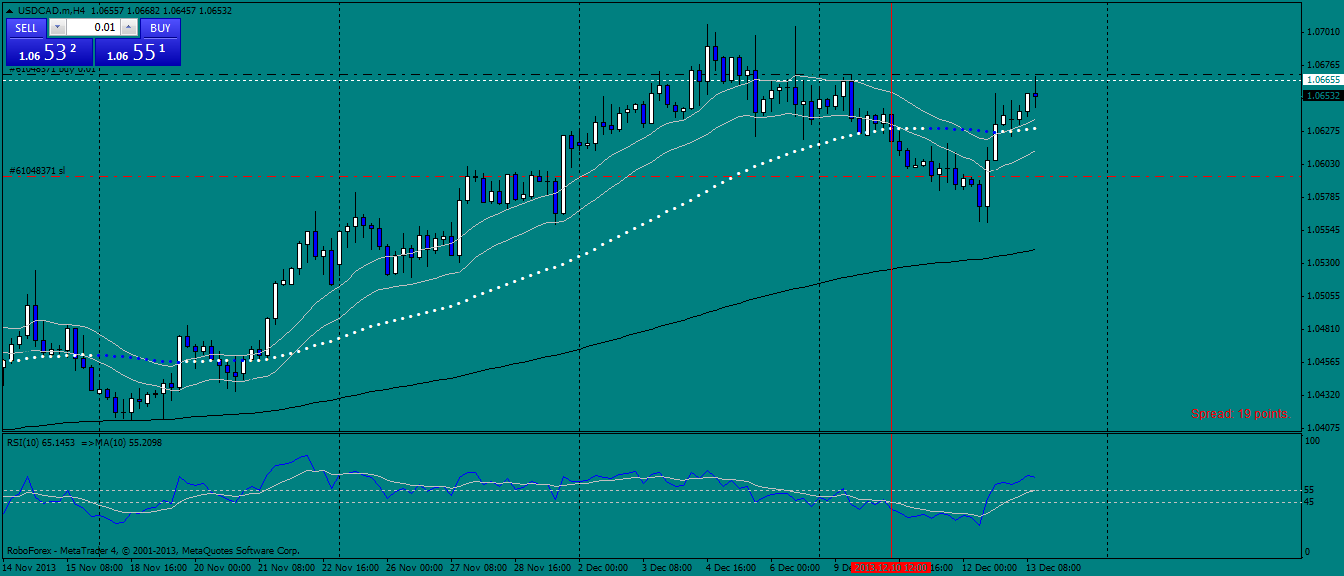The width and height of the screenshot is (1344, 576).
Task: Click the 1.04075 price scale value
Action: pyautogui.click(x=1323, y=427)
